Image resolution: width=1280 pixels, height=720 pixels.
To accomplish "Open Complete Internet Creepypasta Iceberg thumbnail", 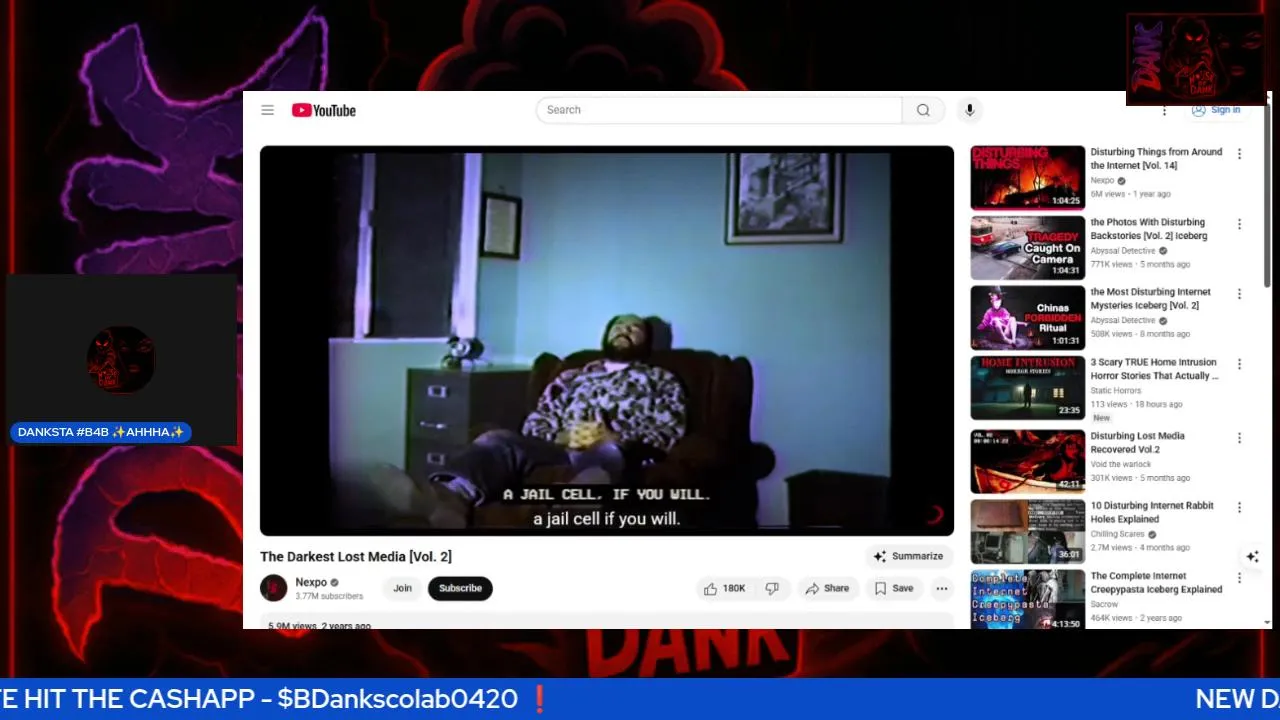I will click(x=1028, y=600).
